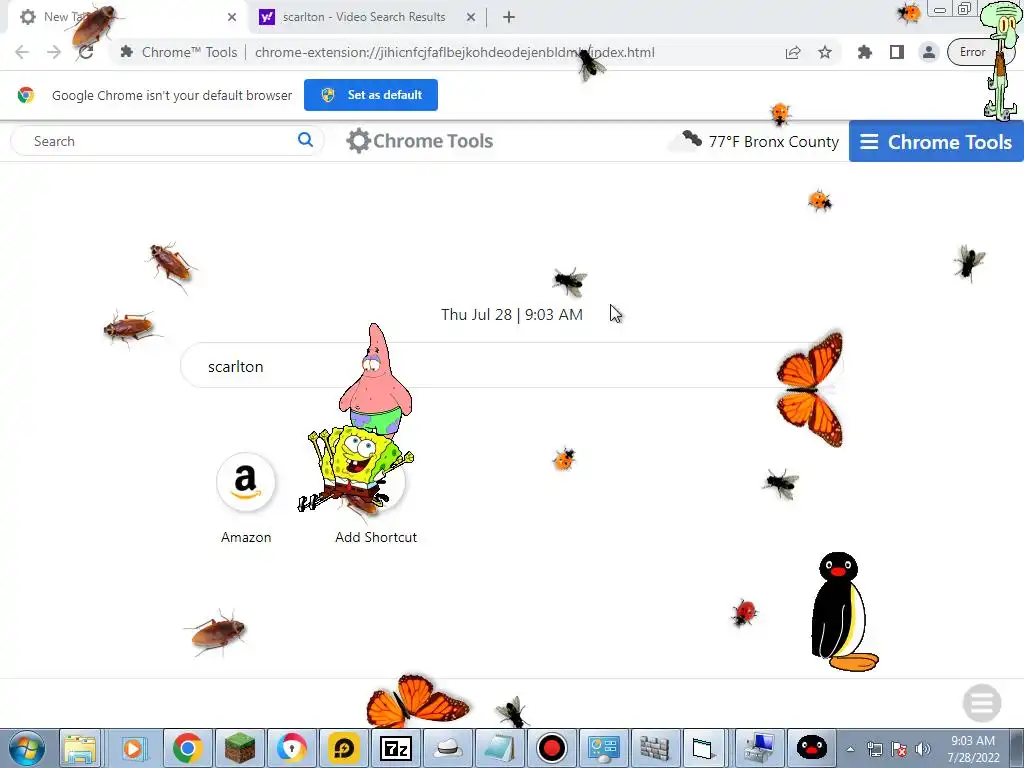The height and width of the screenshot is (768, 1024).
Task: Launch Windows Media Player from taskbar
Action: pyautogui.click(x=134, y=748)
